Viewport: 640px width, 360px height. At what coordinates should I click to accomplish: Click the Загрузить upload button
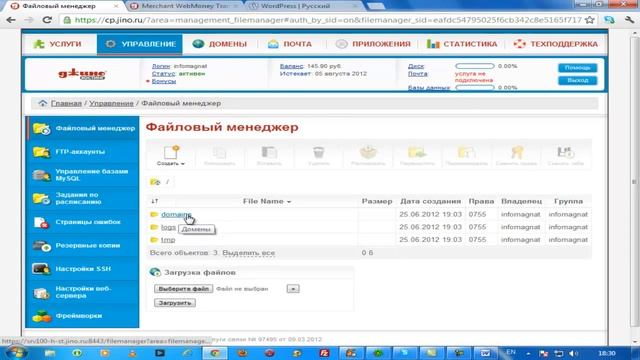pyautogui.click(x=175, y=303)
